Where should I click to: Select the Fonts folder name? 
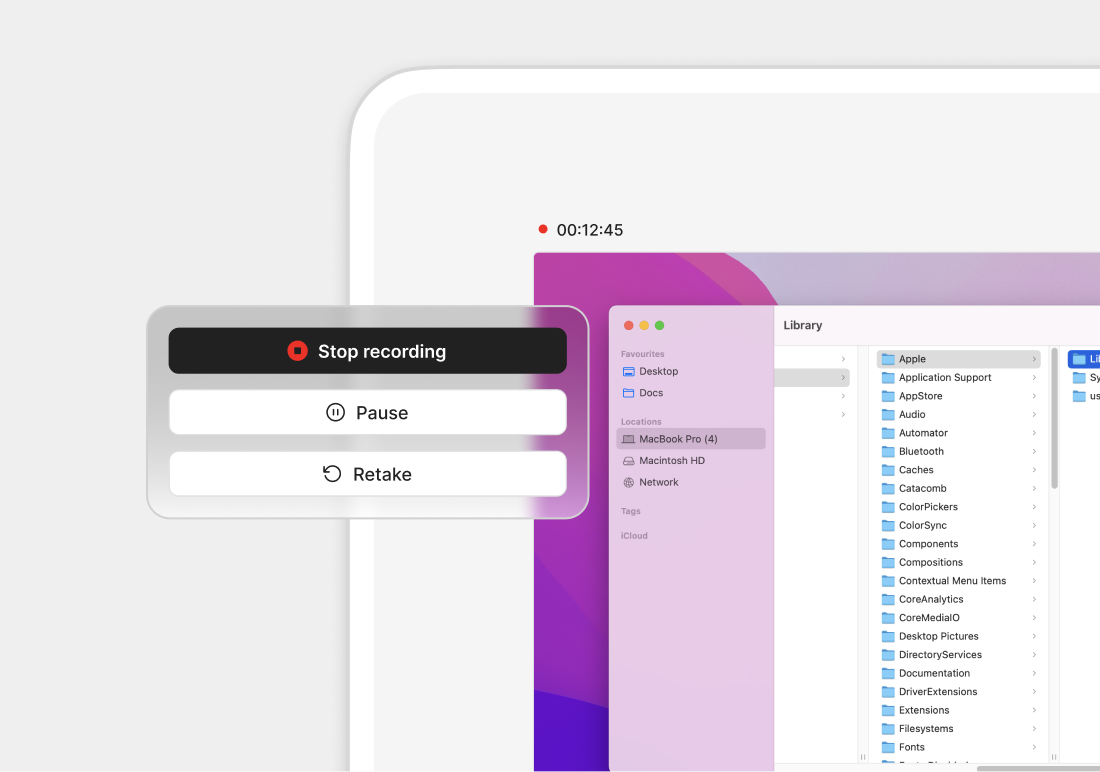pos(911,747)
